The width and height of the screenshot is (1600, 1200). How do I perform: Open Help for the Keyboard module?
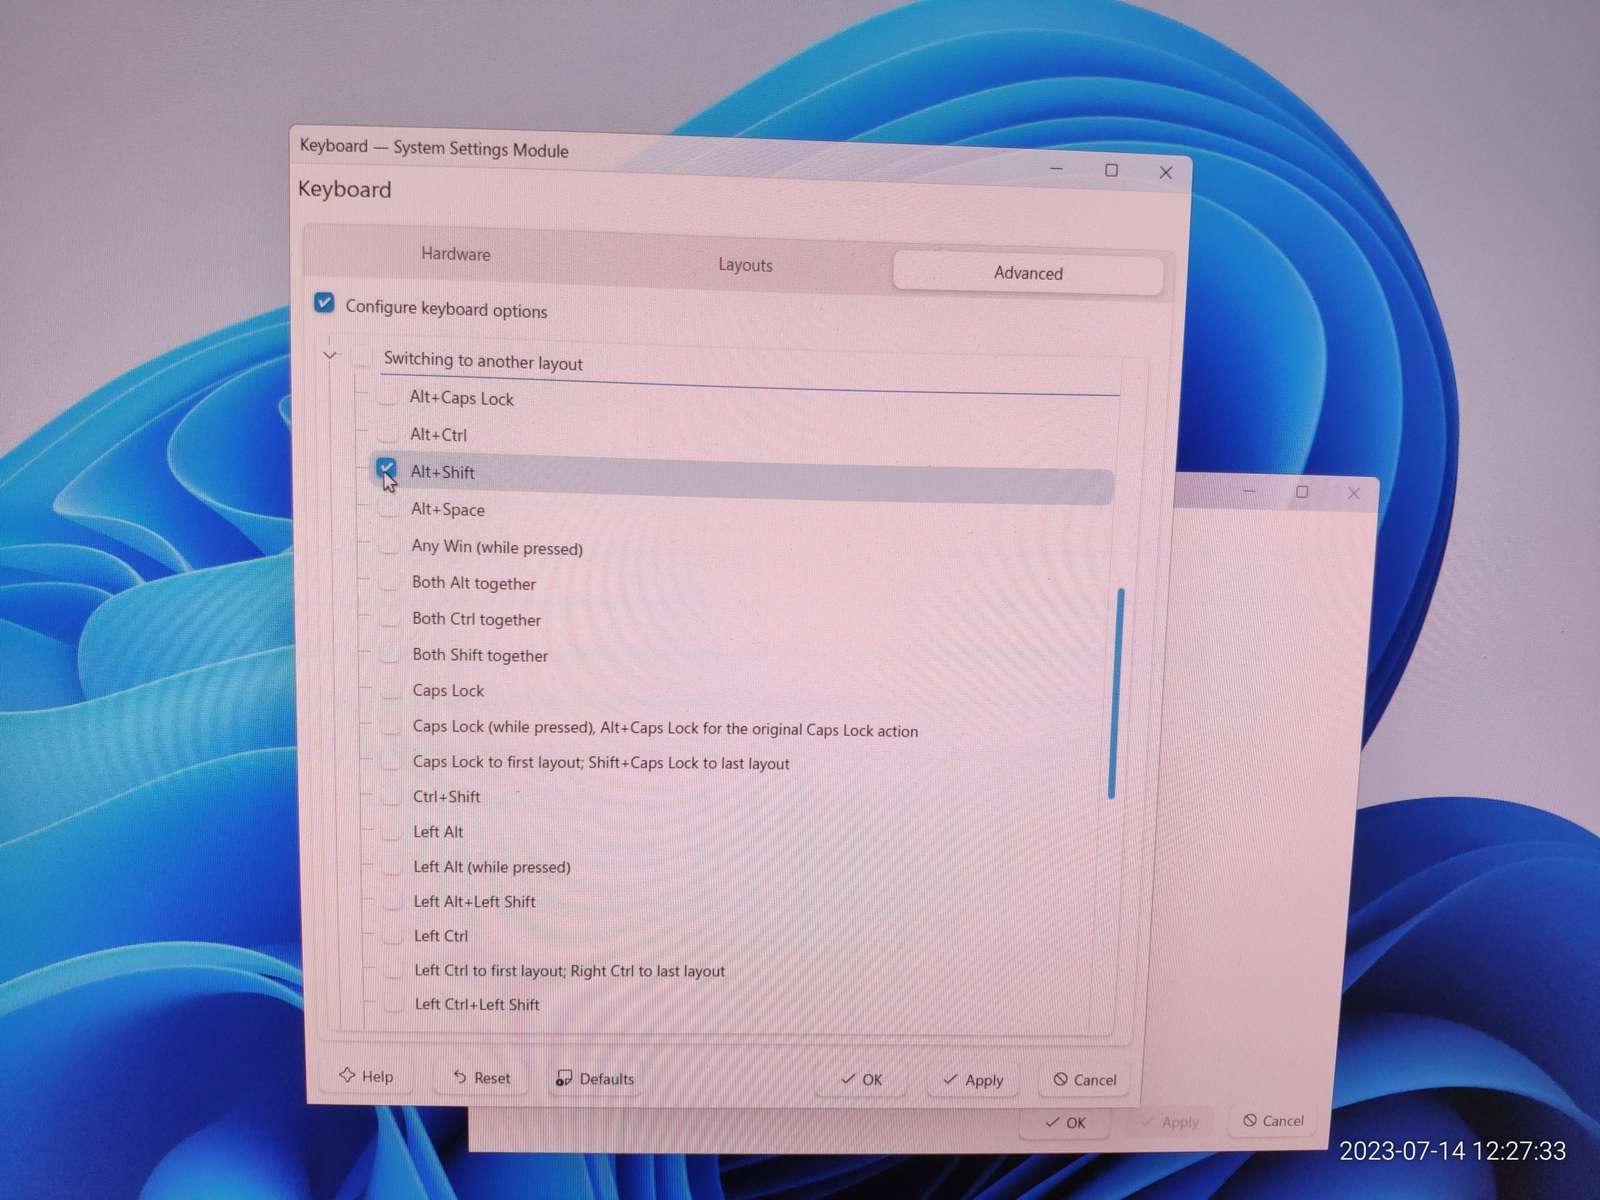click(366, 1076)
